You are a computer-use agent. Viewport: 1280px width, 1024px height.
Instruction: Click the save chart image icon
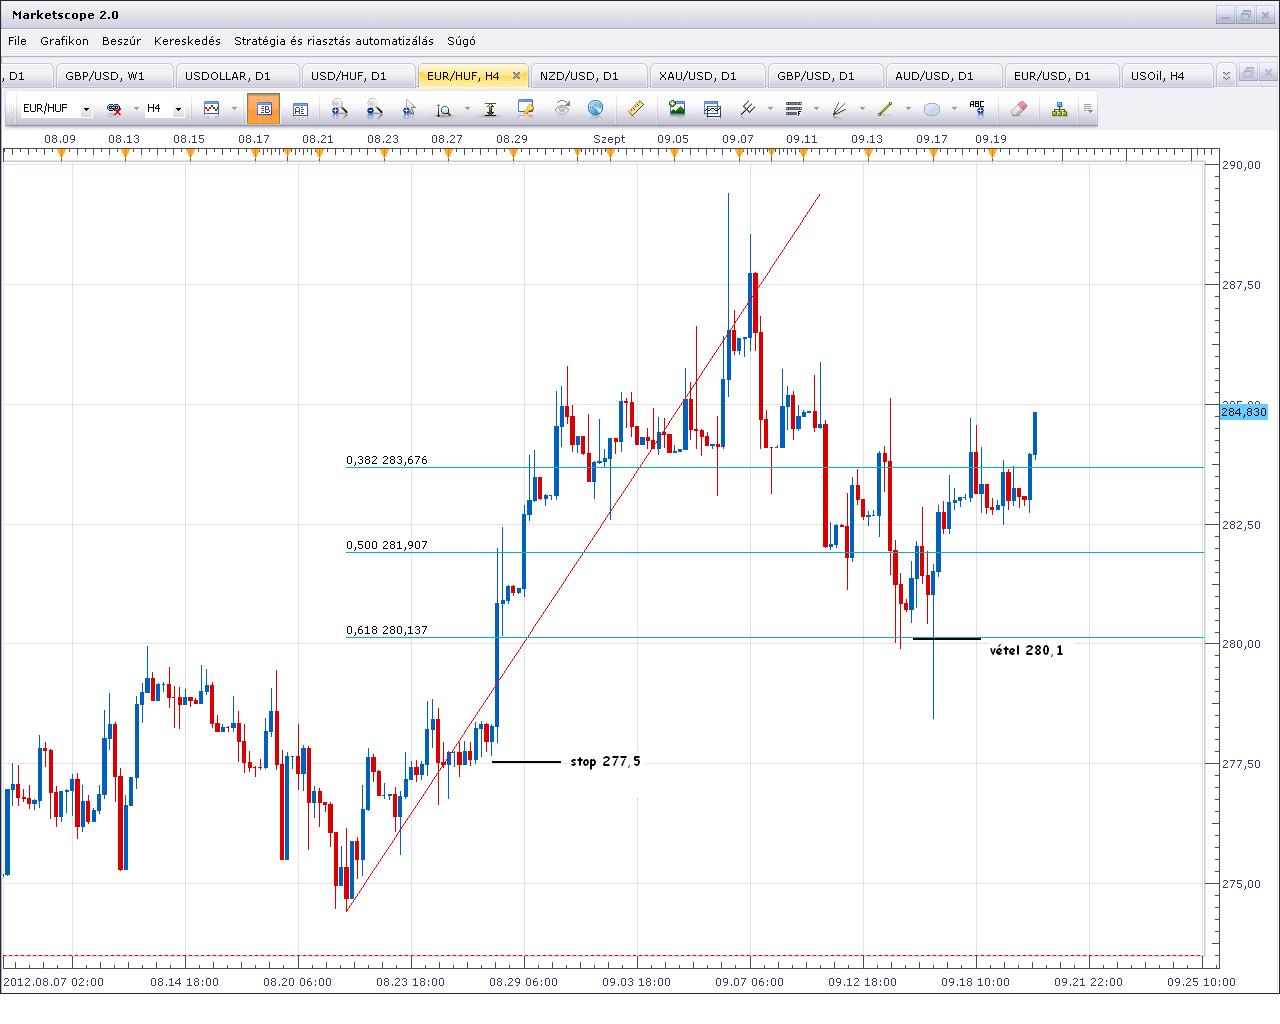(677, 109)
